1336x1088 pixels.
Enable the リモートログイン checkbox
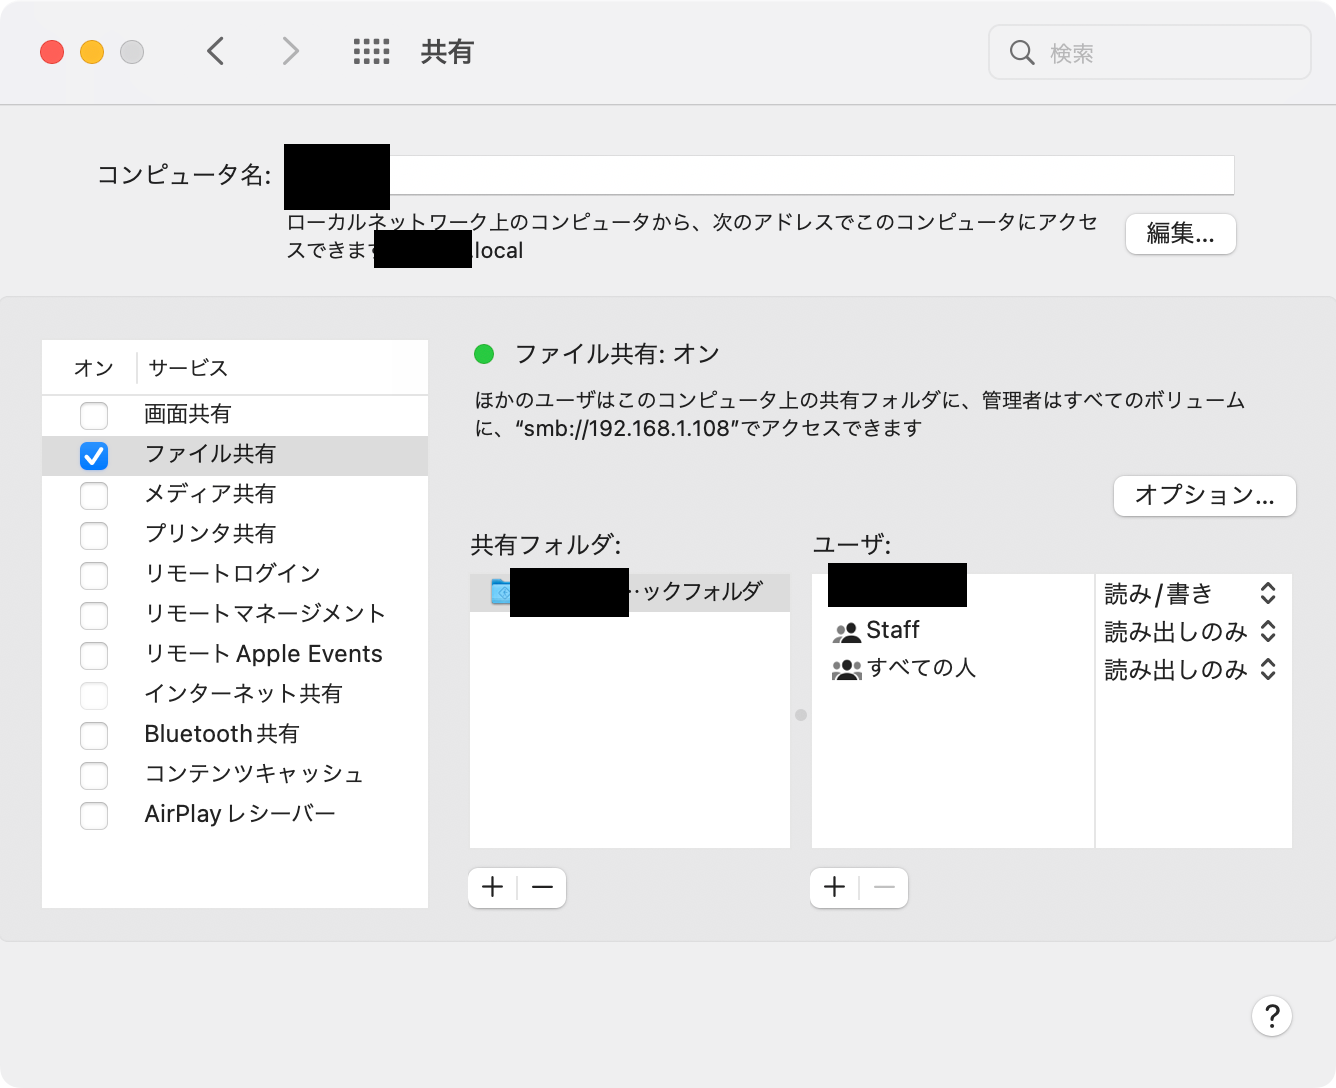point(94,575)
